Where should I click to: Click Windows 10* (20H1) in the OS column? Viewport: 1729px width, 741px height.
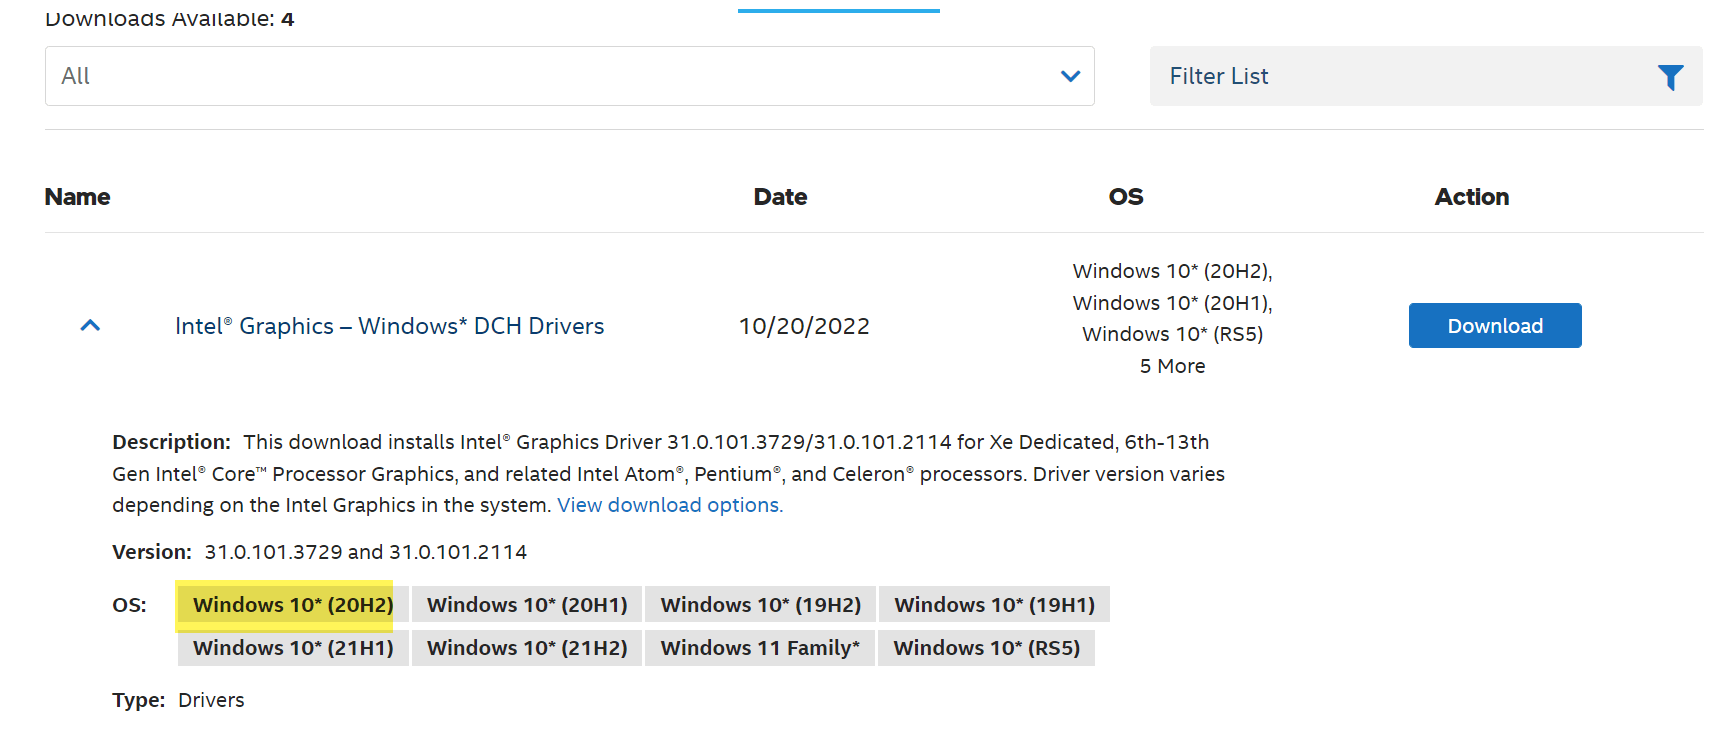1172,303
